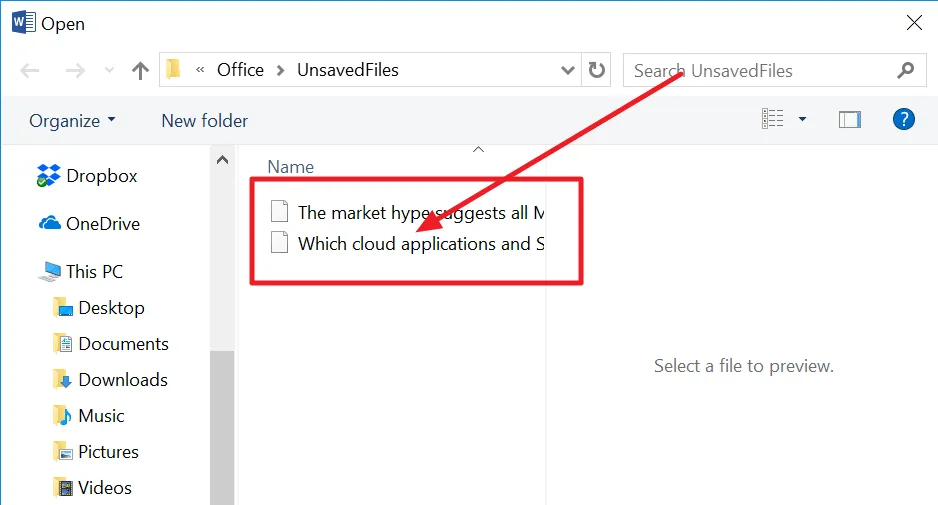Screen dimensions: 938x505
Task: Select "The market hype suggests" file
Action: click(x=407, y=212)
